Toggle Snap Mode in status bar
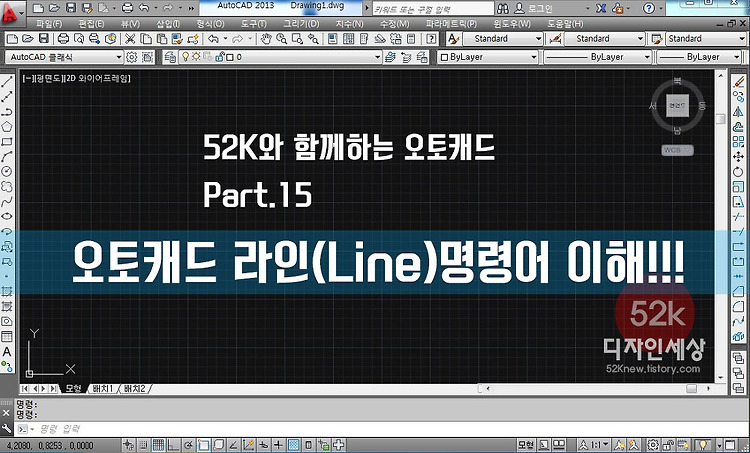 point(143,445)
